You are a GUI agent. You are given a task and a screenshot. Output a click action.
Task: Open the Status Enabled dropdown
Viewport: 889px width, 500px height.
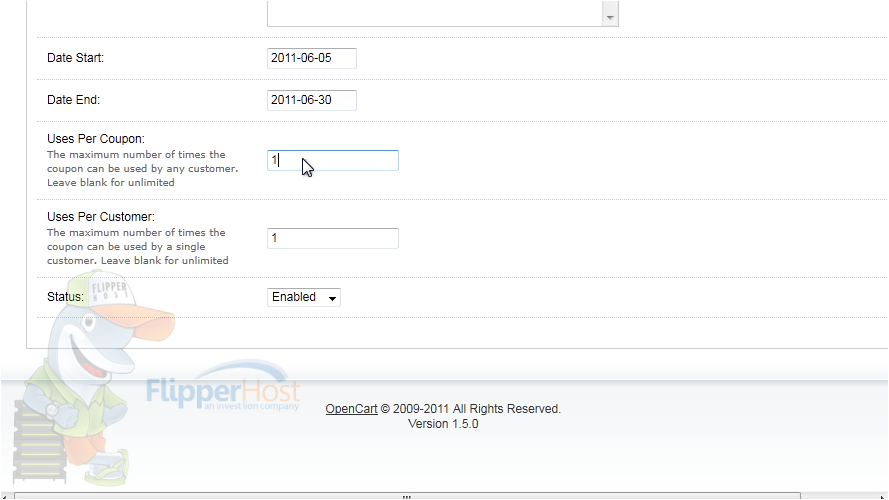point(304,297)
